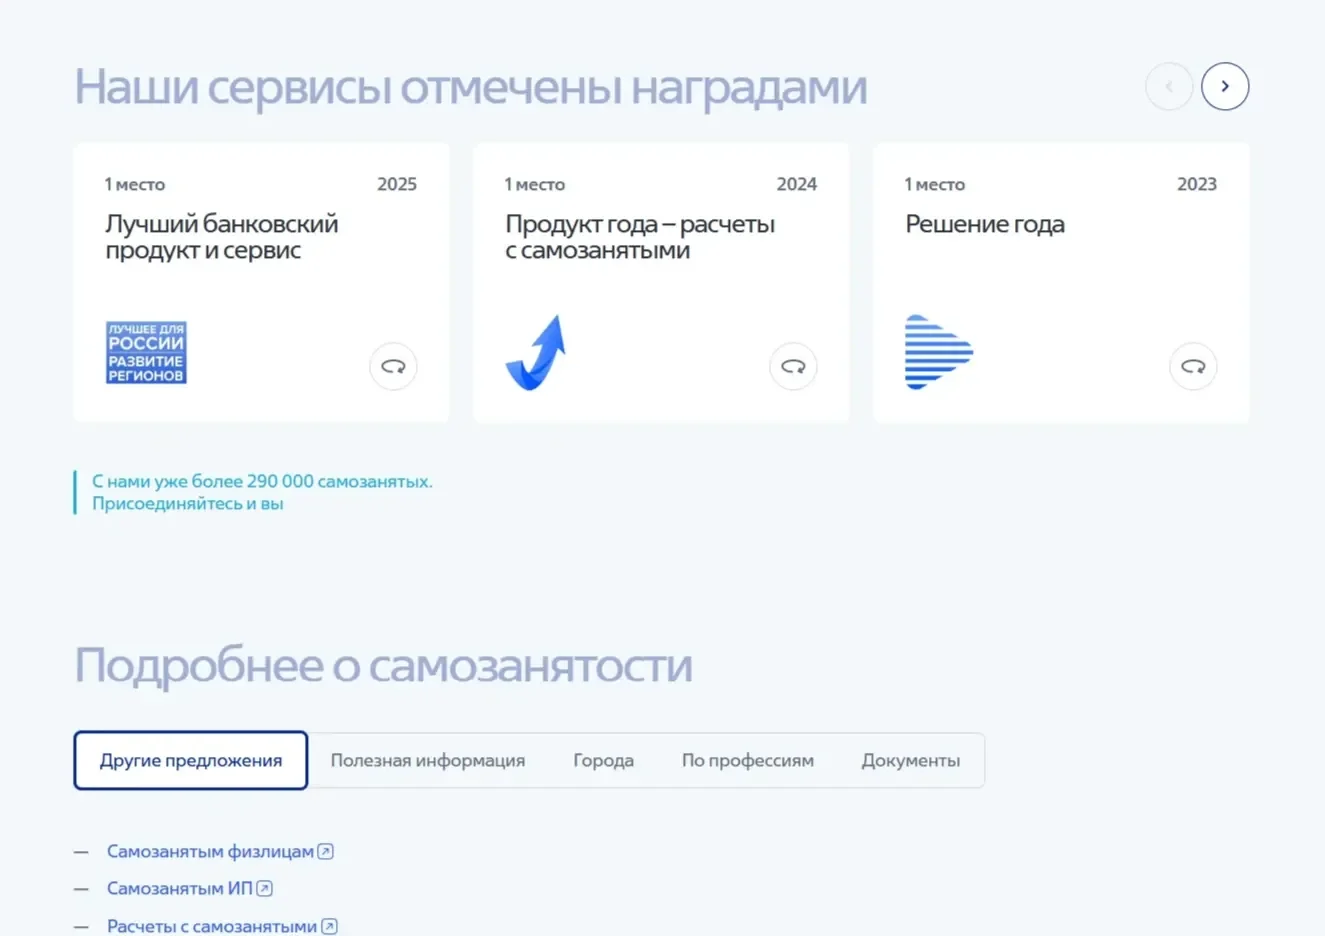Flip the 2024 award card with the round arrow icon
This screenshot has height=936, width=1325.
(793, 366)
